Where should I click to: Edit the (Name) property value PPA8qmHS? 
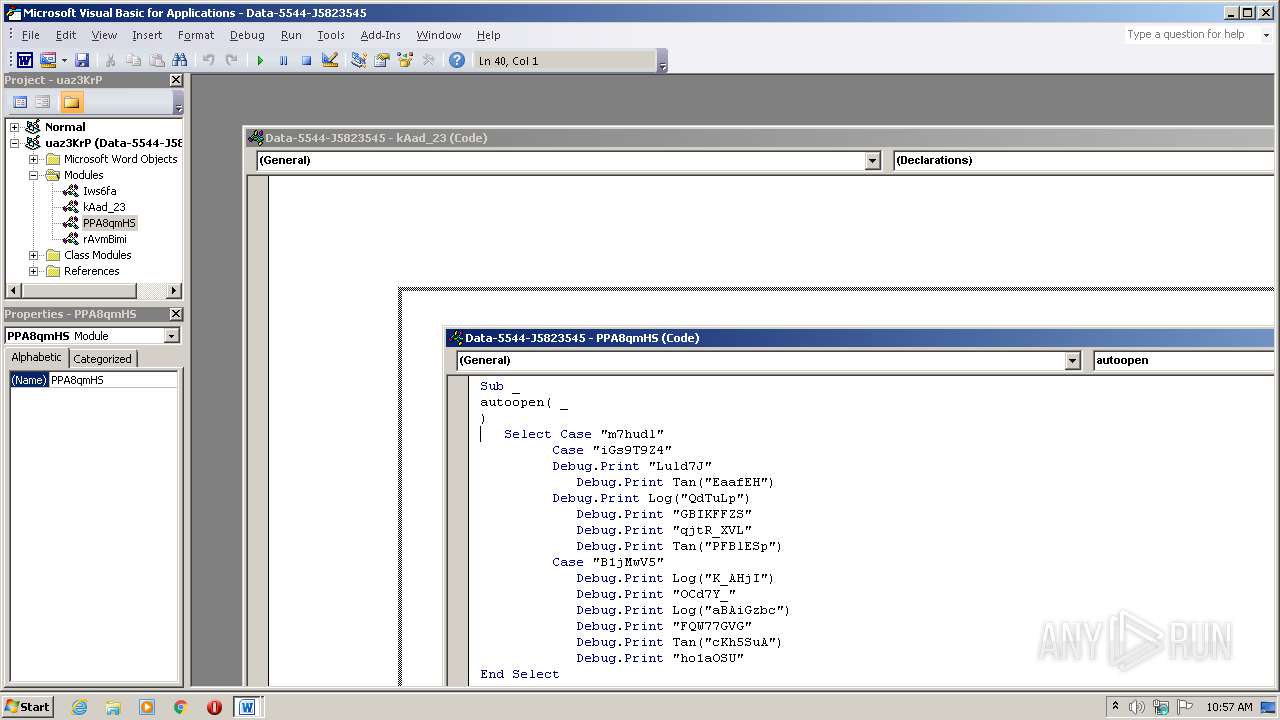[113, 380]
